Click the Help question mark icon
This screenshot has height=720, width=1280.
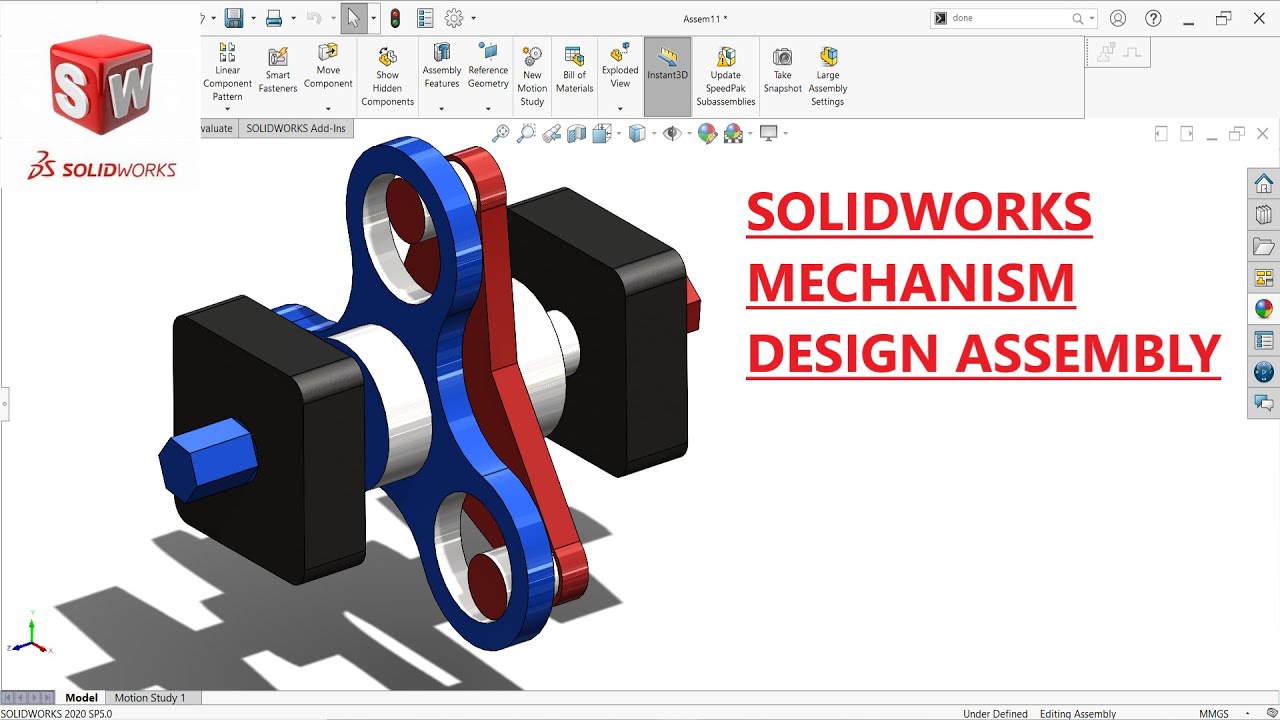[1153, 18]
